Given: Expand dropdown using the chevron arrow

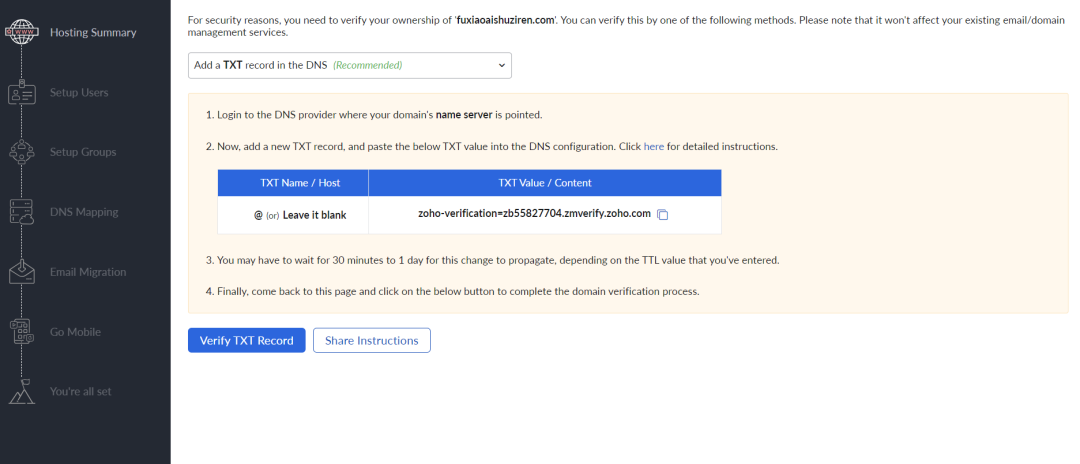Looking at the screenshot, I should [x=501, y=65].
